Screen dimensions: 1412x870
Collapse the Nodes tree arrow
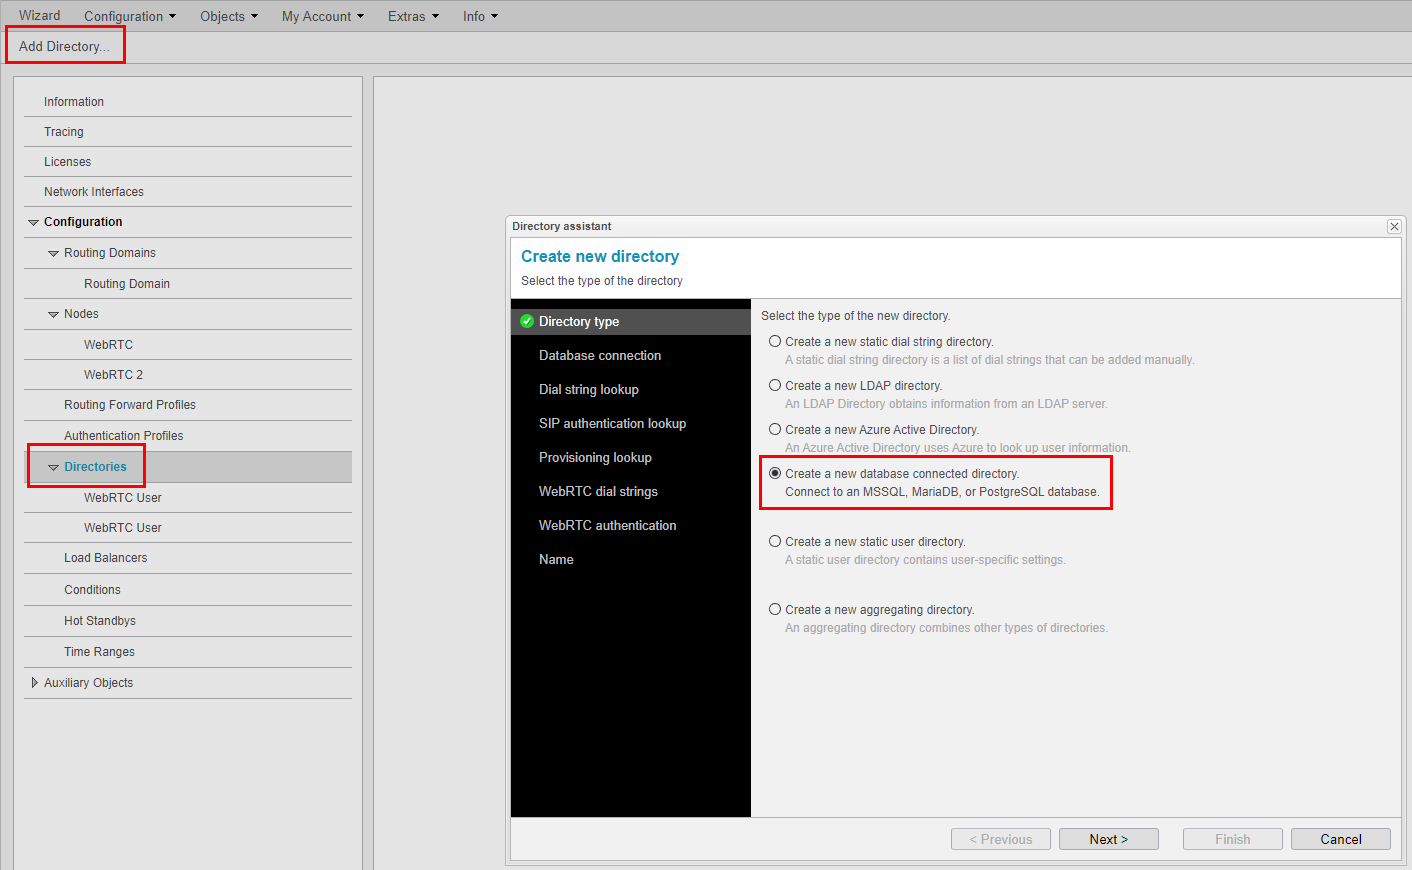click(54, 314)
